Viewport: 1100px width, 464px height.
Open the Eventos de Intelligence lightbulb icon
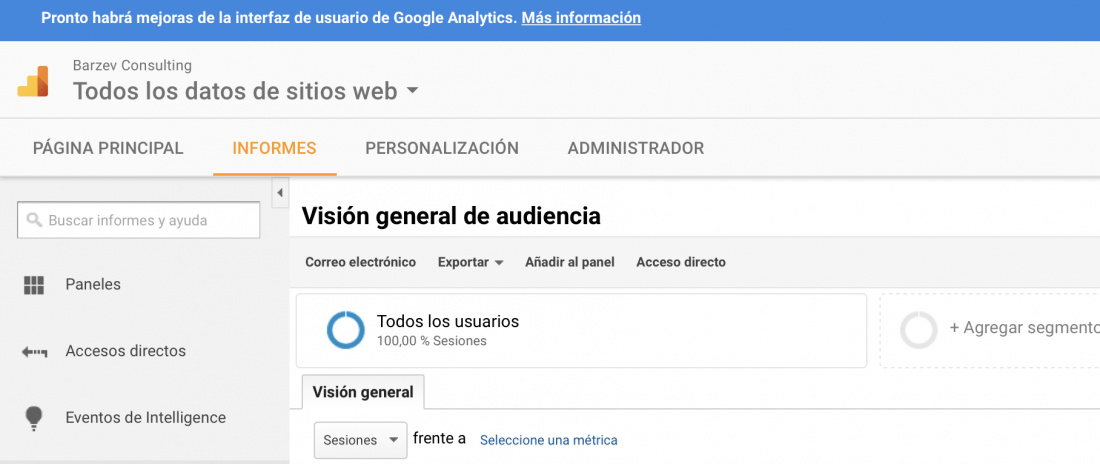pos(34,418)
